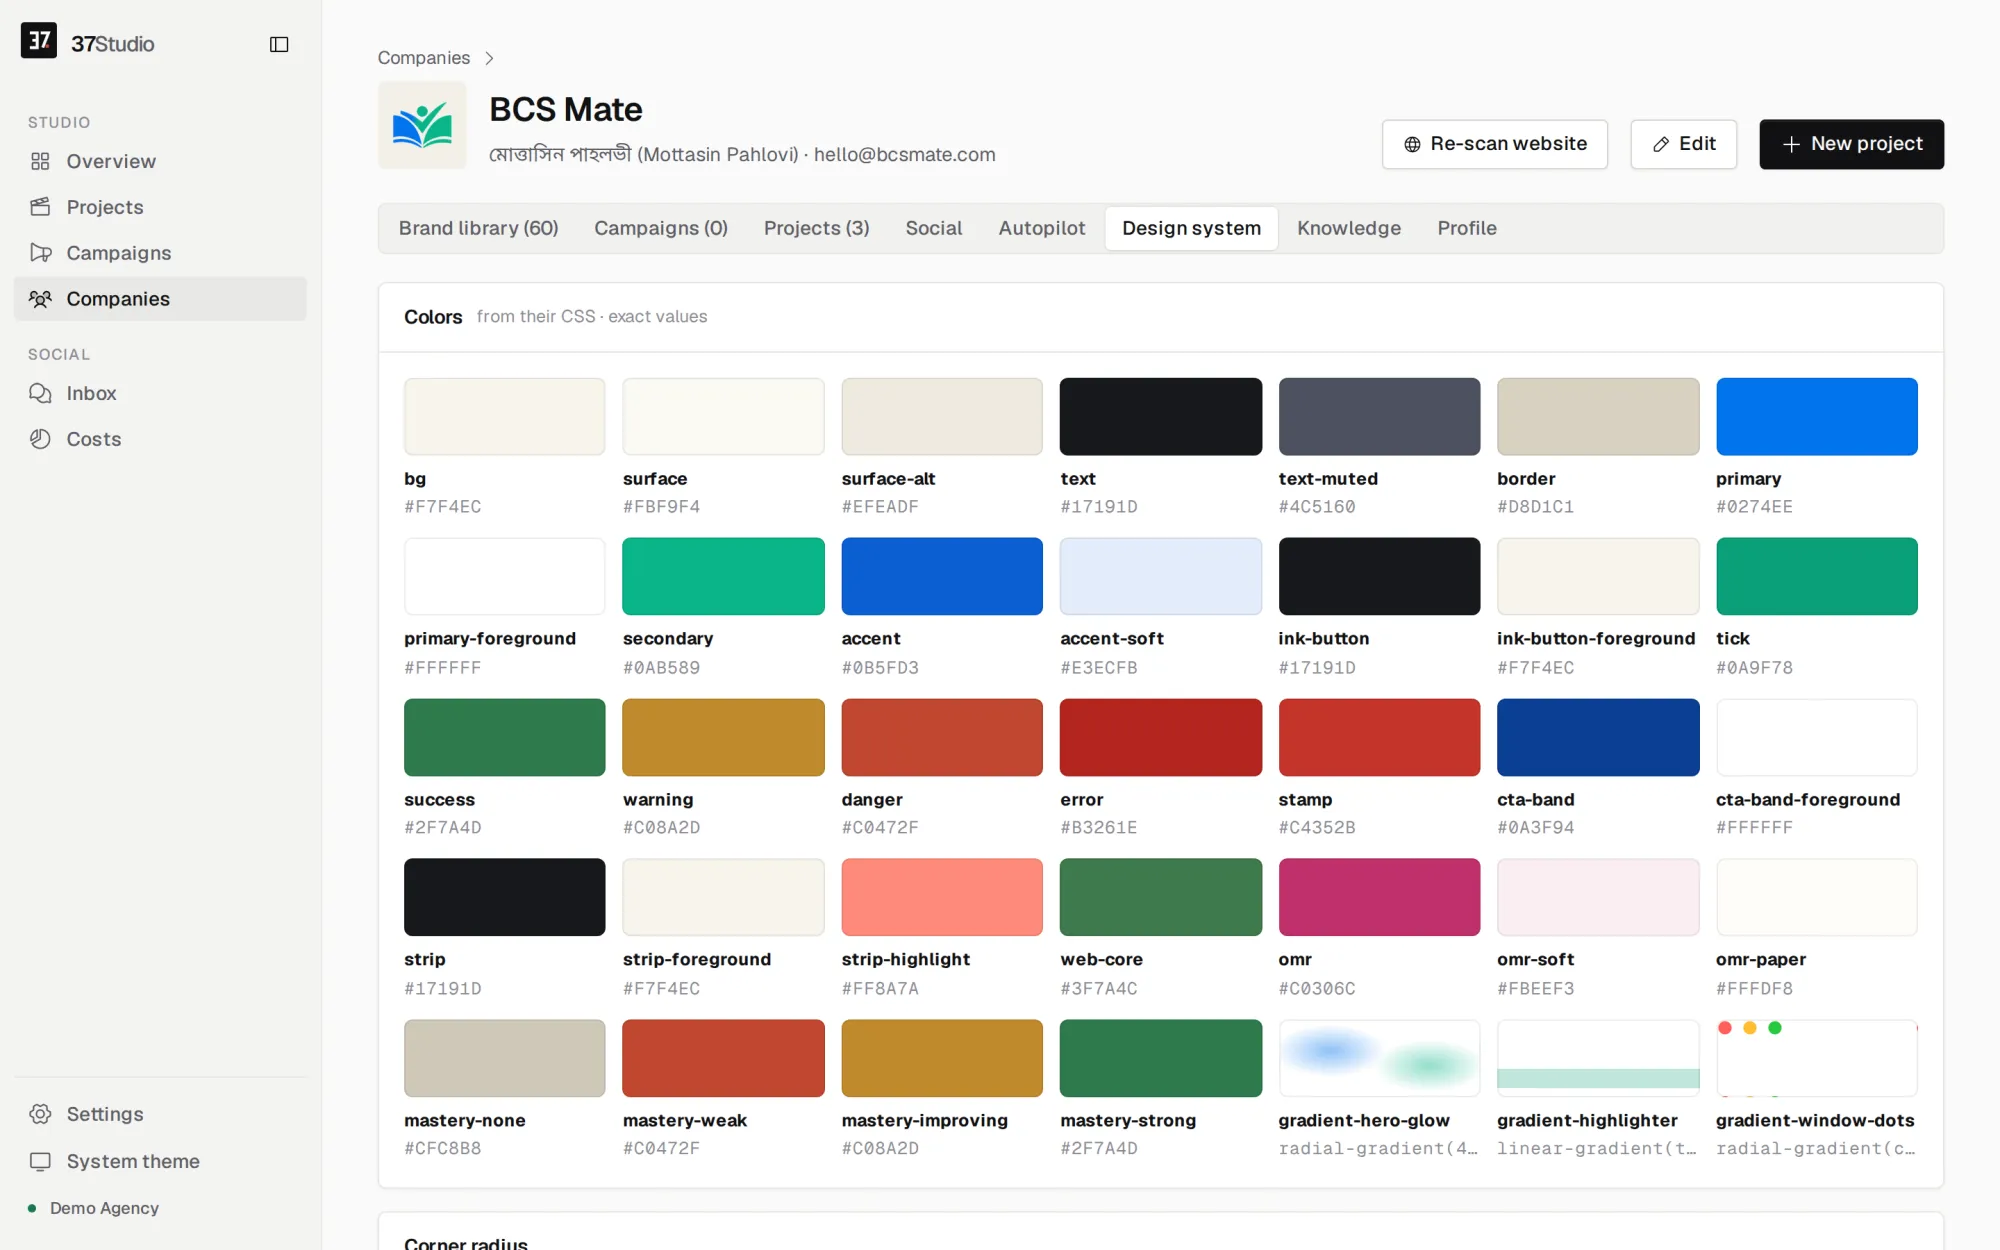
Task: Click the 37Studio logo icon
Action: 39,41
